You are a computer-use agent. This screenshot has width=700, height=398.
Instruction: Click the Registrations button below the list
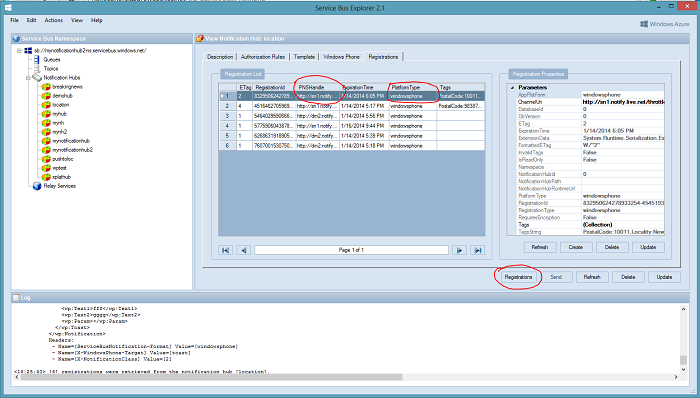[518, 277]
